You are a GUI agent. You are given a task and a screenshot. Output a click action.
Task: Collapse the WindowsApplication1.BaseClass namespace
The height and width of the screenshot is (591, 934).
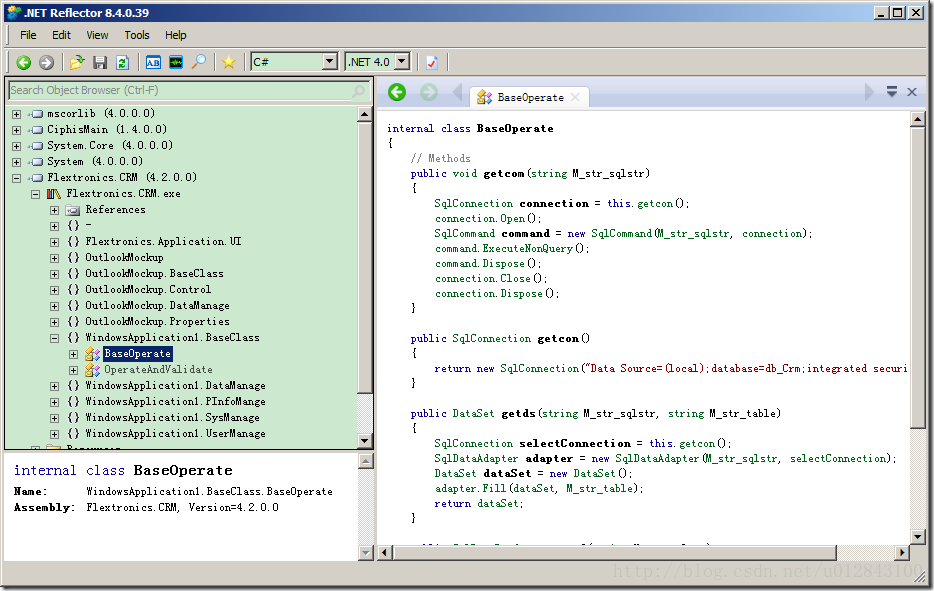coord(54,338)
